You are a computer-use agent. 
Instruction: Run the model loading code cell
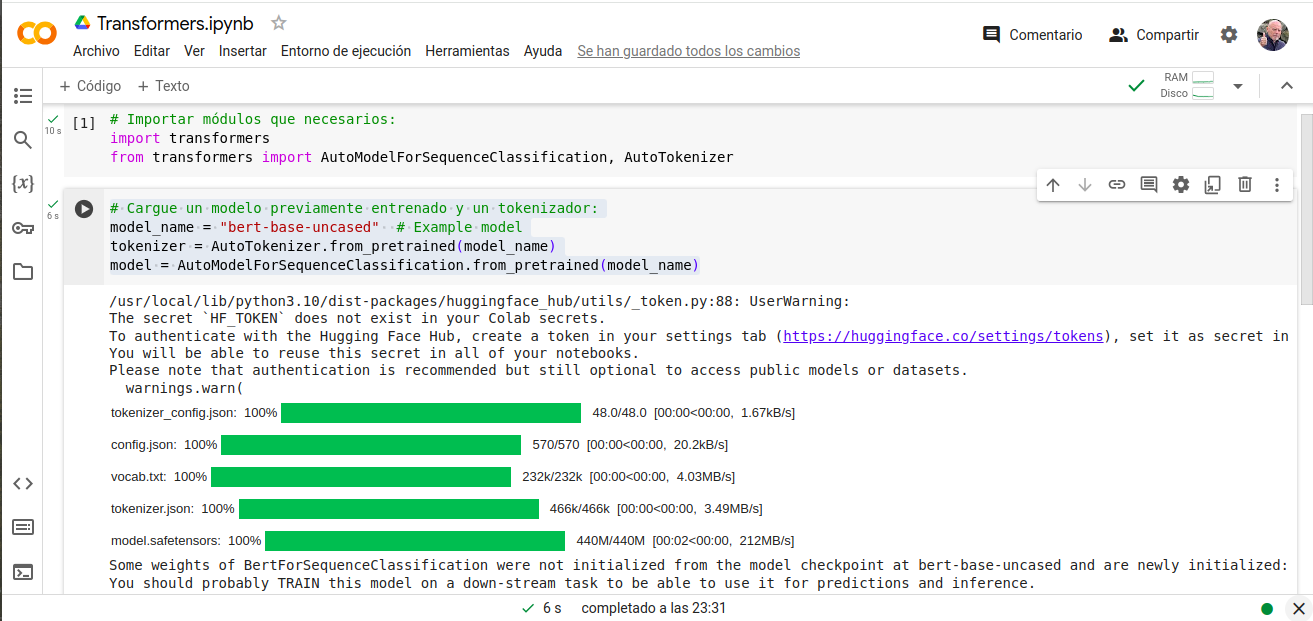pos(84,209)
